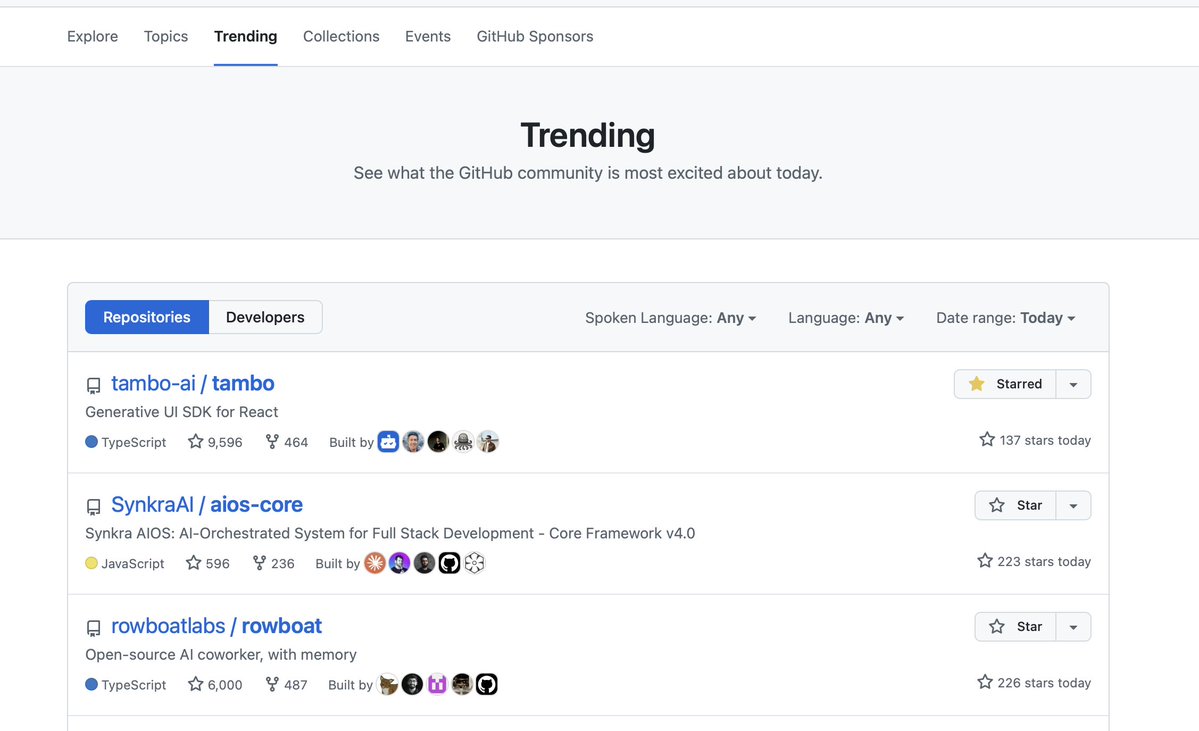Open fourth tambo contributor avatar (octopus)
This screenshot has height=731, width=1199.
tap(463, 441)
